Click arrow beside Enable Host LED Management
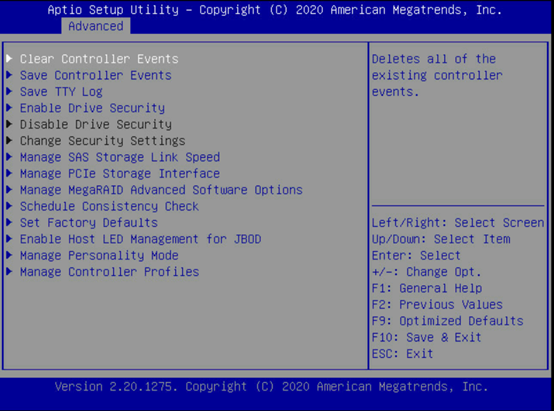Image resolution: width=554 pixels, height=411 pixels. coord(10,239)
